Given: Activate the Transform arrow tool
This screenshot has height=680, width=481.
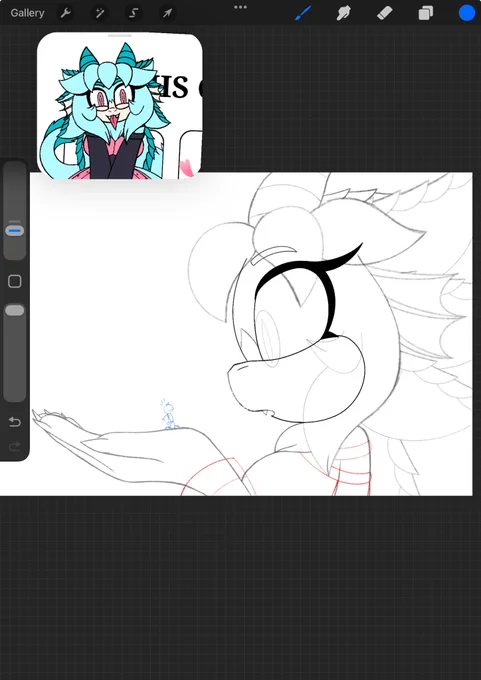Looking at the screenshot, I should [x=167, y=13].
